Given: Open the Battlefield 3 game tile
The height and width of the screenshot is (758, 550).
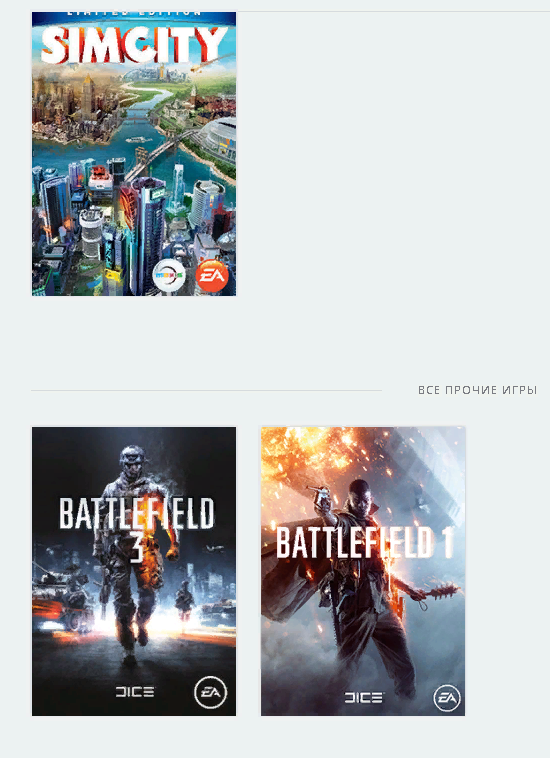Looking at the screenshot, I should pos(134,571).
